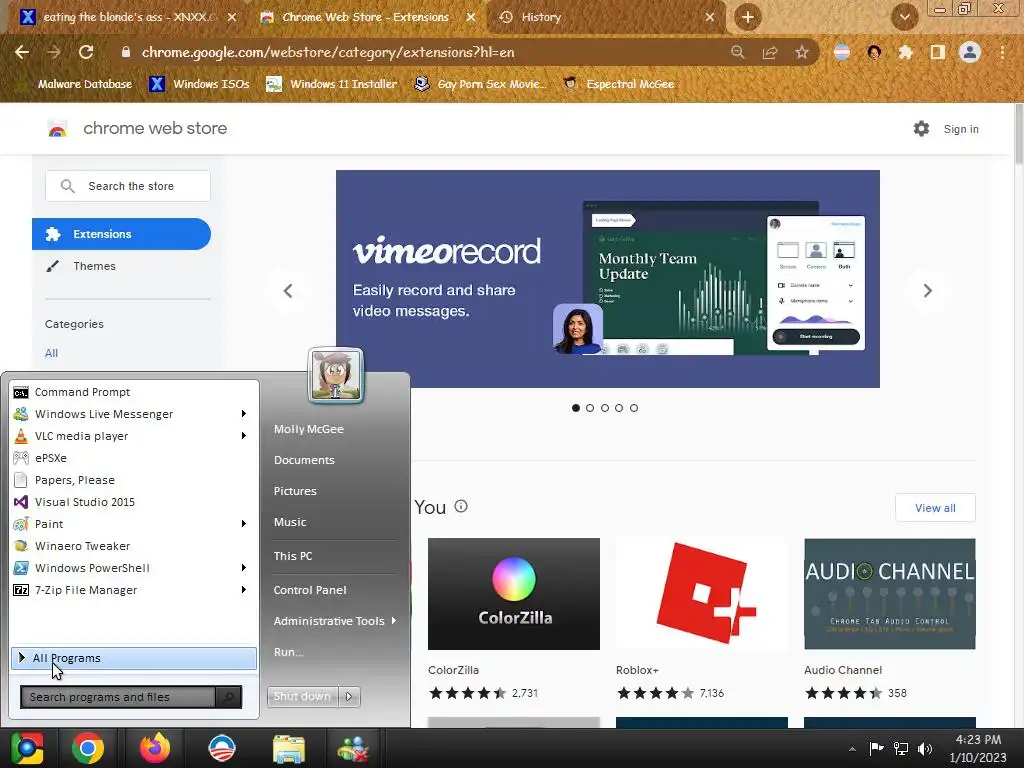Select All under Categories

click(51, 353)
